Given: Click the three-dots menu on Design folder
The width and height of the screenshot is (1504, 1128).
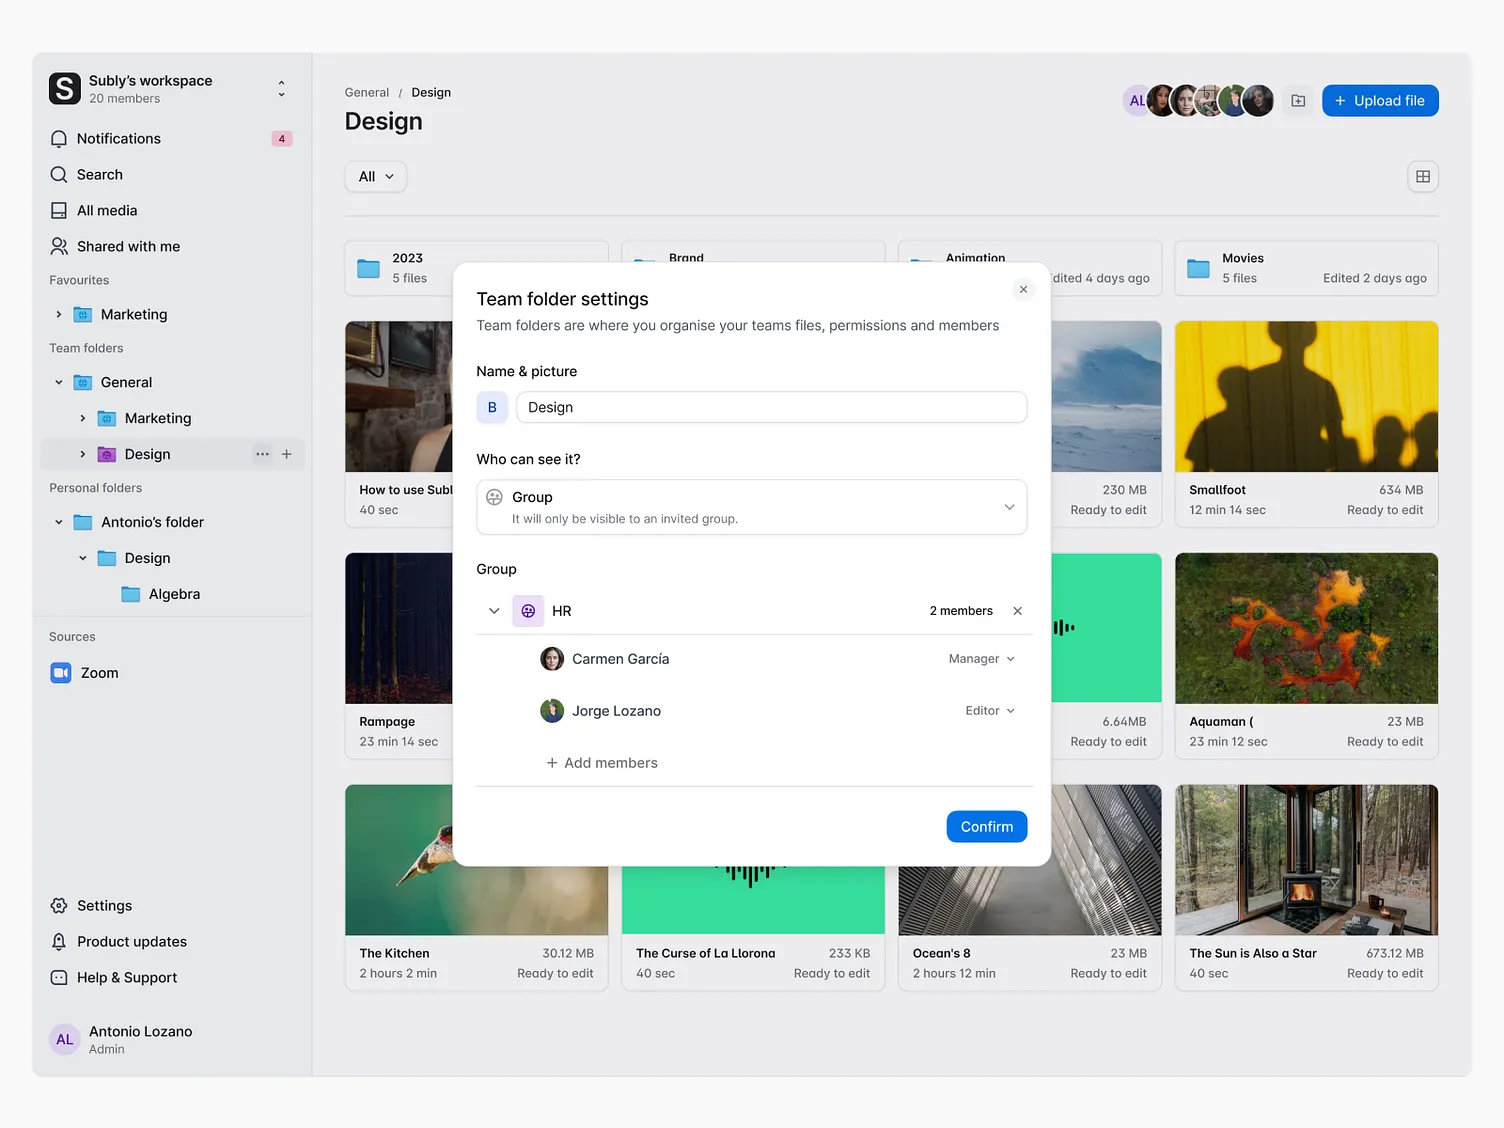Looking at the screenshot, I should pyautogui.click(x=262, y=454).
